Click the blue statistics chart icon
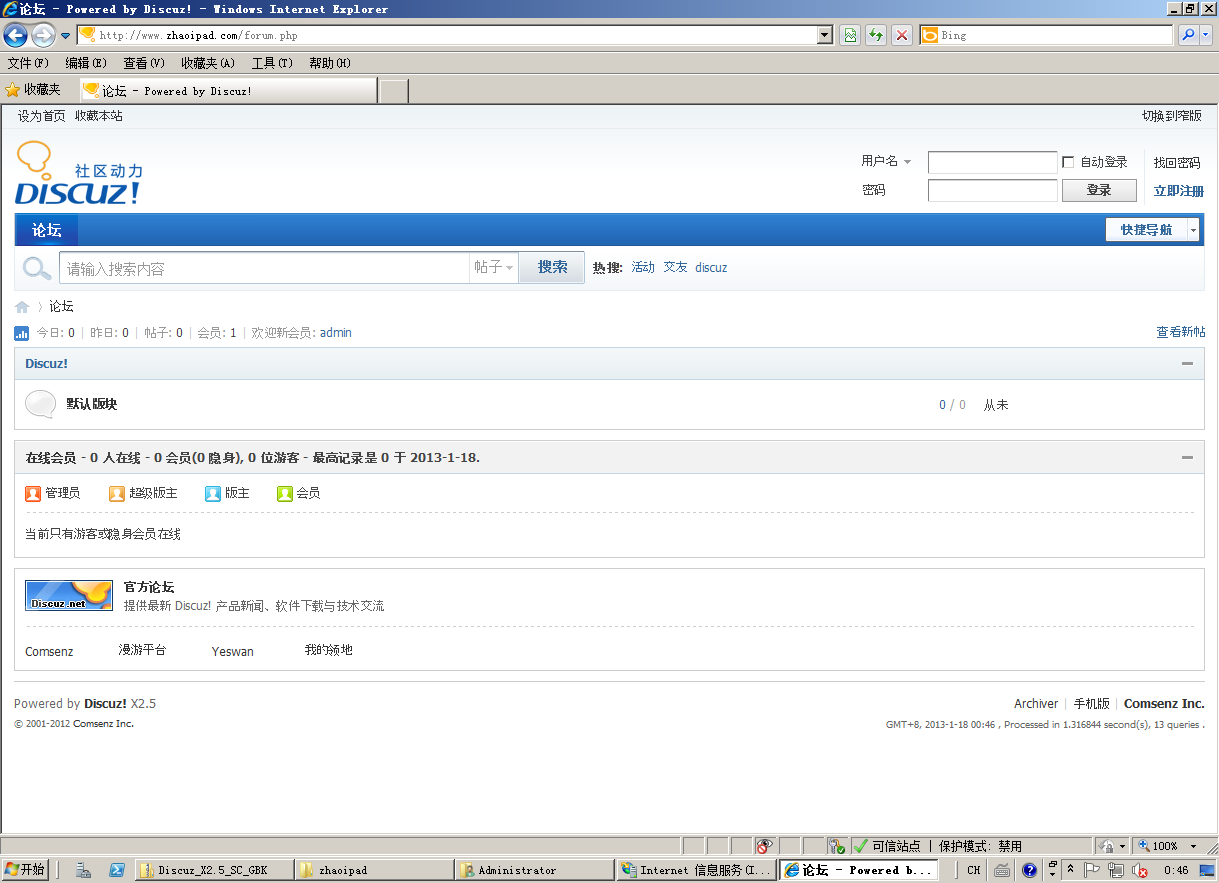The width and height of the screenshot is (1219, 883). tap(22, 333)
